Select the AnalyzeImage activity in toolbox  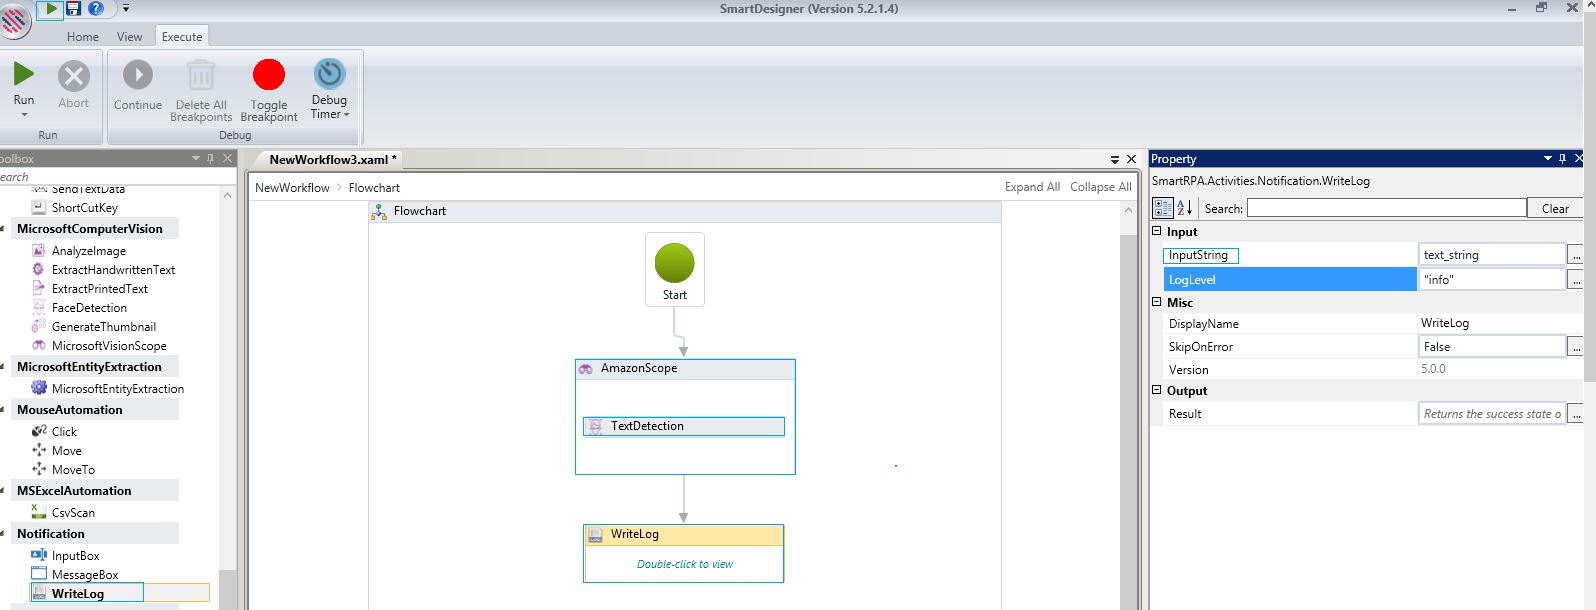[x=88, y=251]
